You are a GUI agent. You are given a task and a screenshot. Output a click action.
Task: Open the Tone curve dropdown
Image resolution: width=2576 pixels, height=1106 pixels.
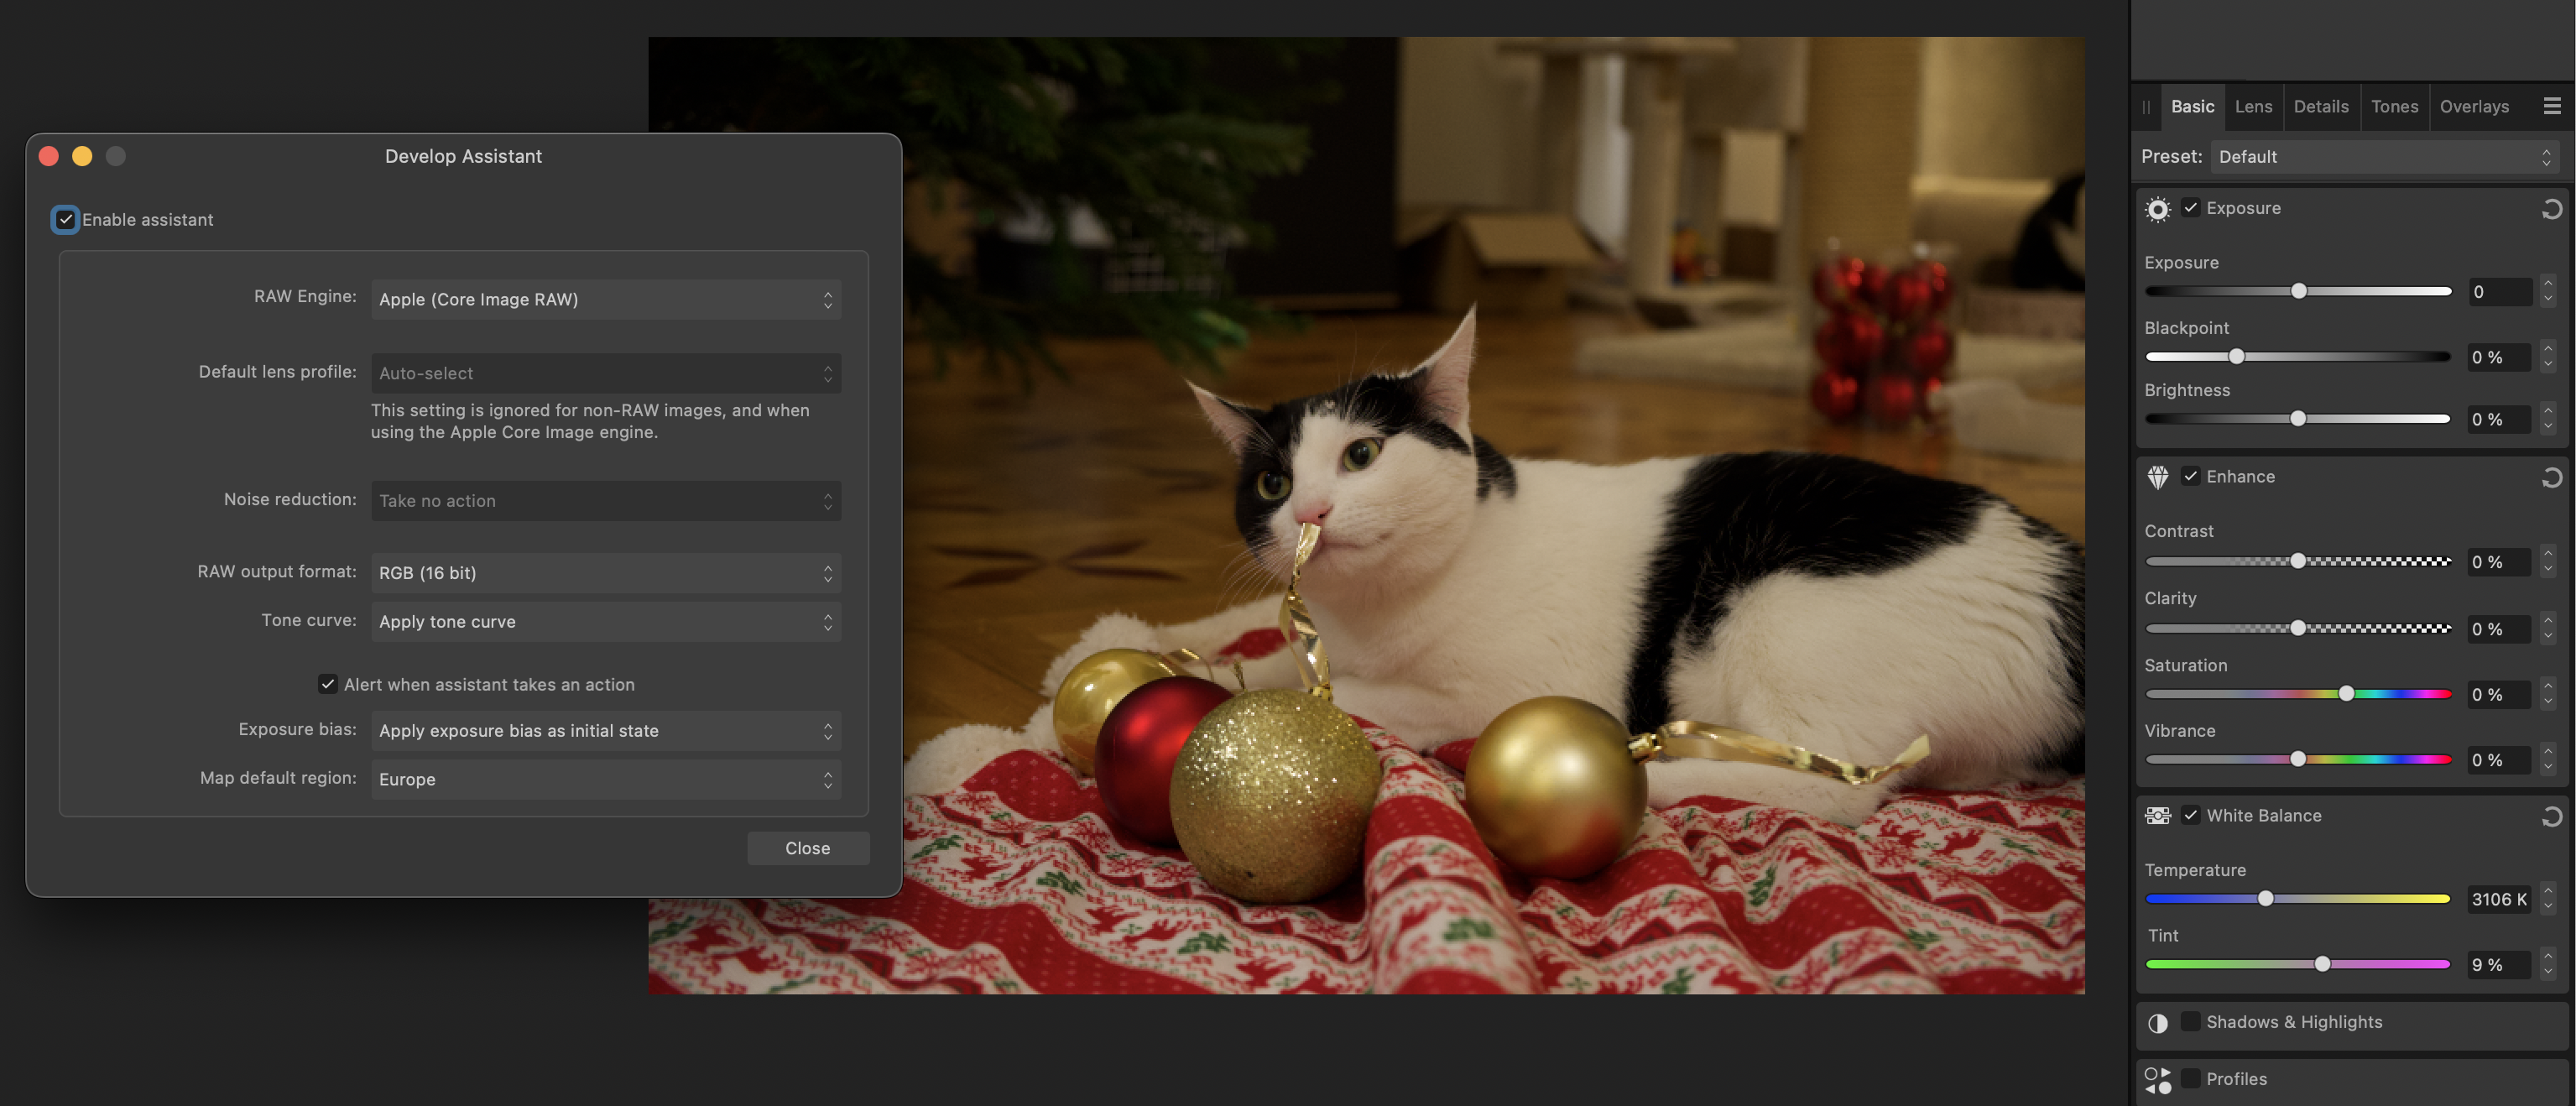point(606,621)
